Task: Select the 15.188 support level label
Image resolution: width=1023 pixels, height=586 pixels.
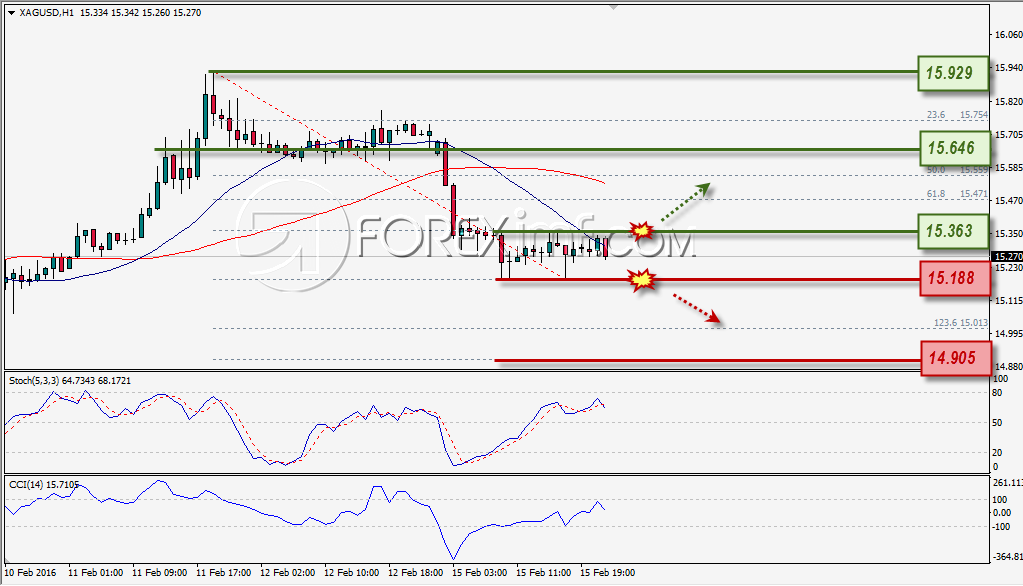Action: (955, 279)
